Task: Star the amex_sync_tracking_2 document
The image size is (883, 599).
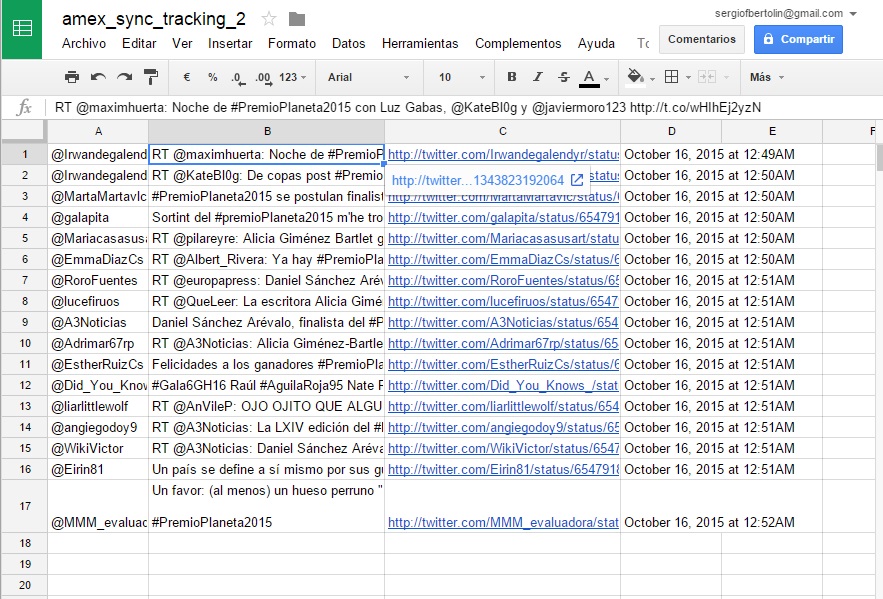Action: click(x=269, y=19)
